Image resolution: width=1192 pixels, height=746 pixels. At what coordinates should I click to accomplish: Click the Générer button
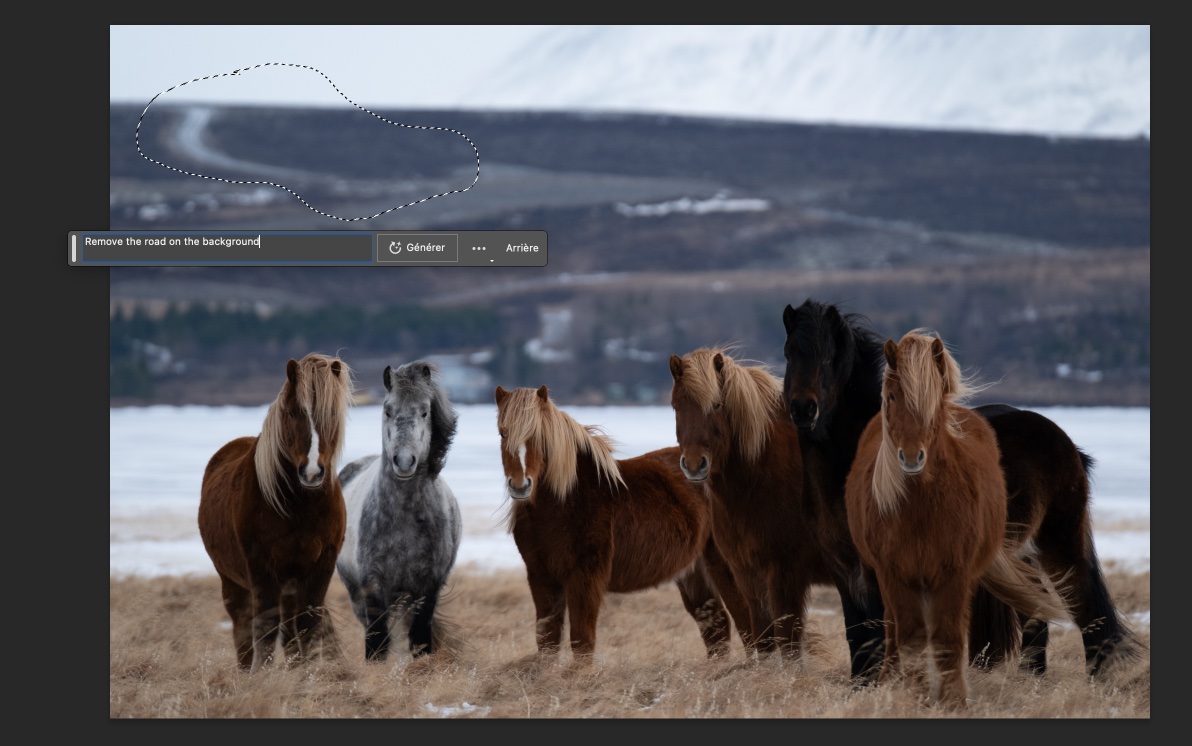(417, 248)
